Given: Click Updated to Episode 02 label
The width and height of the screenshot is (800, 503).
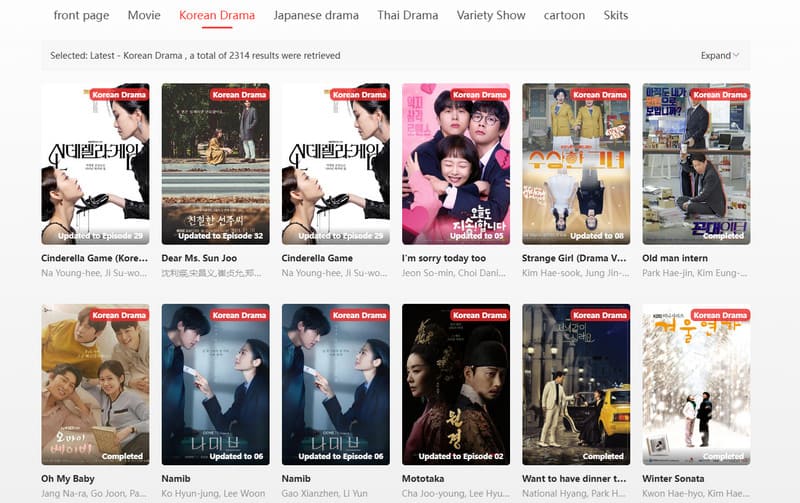Looking at the screenshot, I should coord(461,456).
